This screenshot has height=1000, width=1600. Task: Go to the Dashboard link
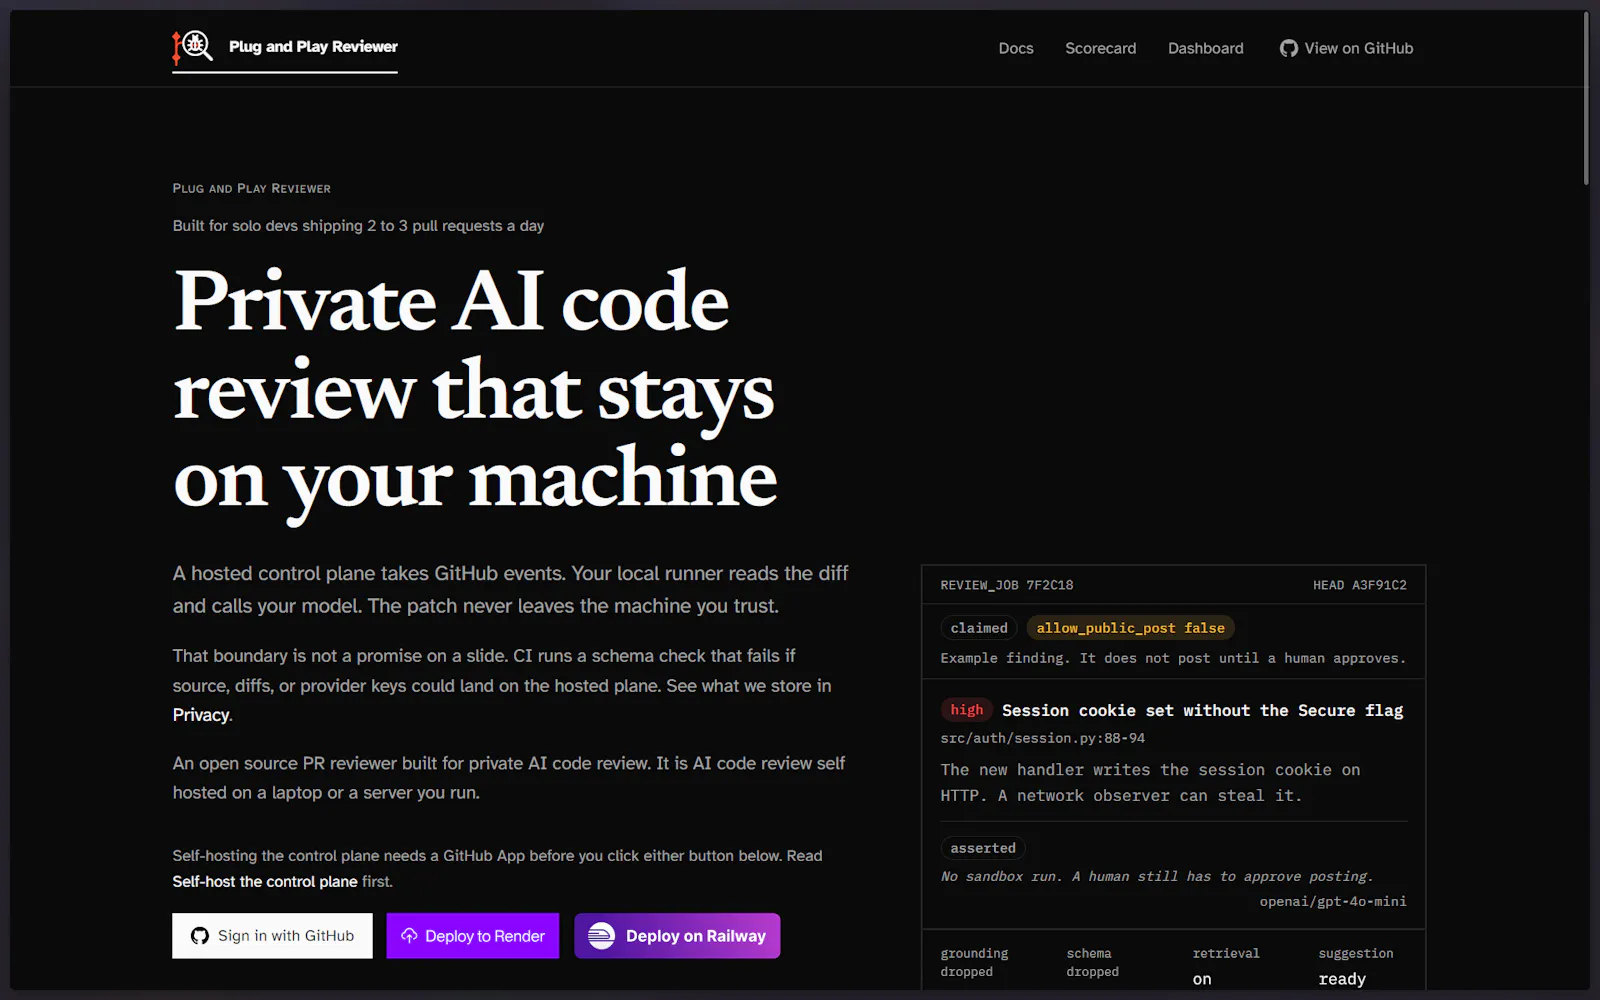pos(1206,48)
